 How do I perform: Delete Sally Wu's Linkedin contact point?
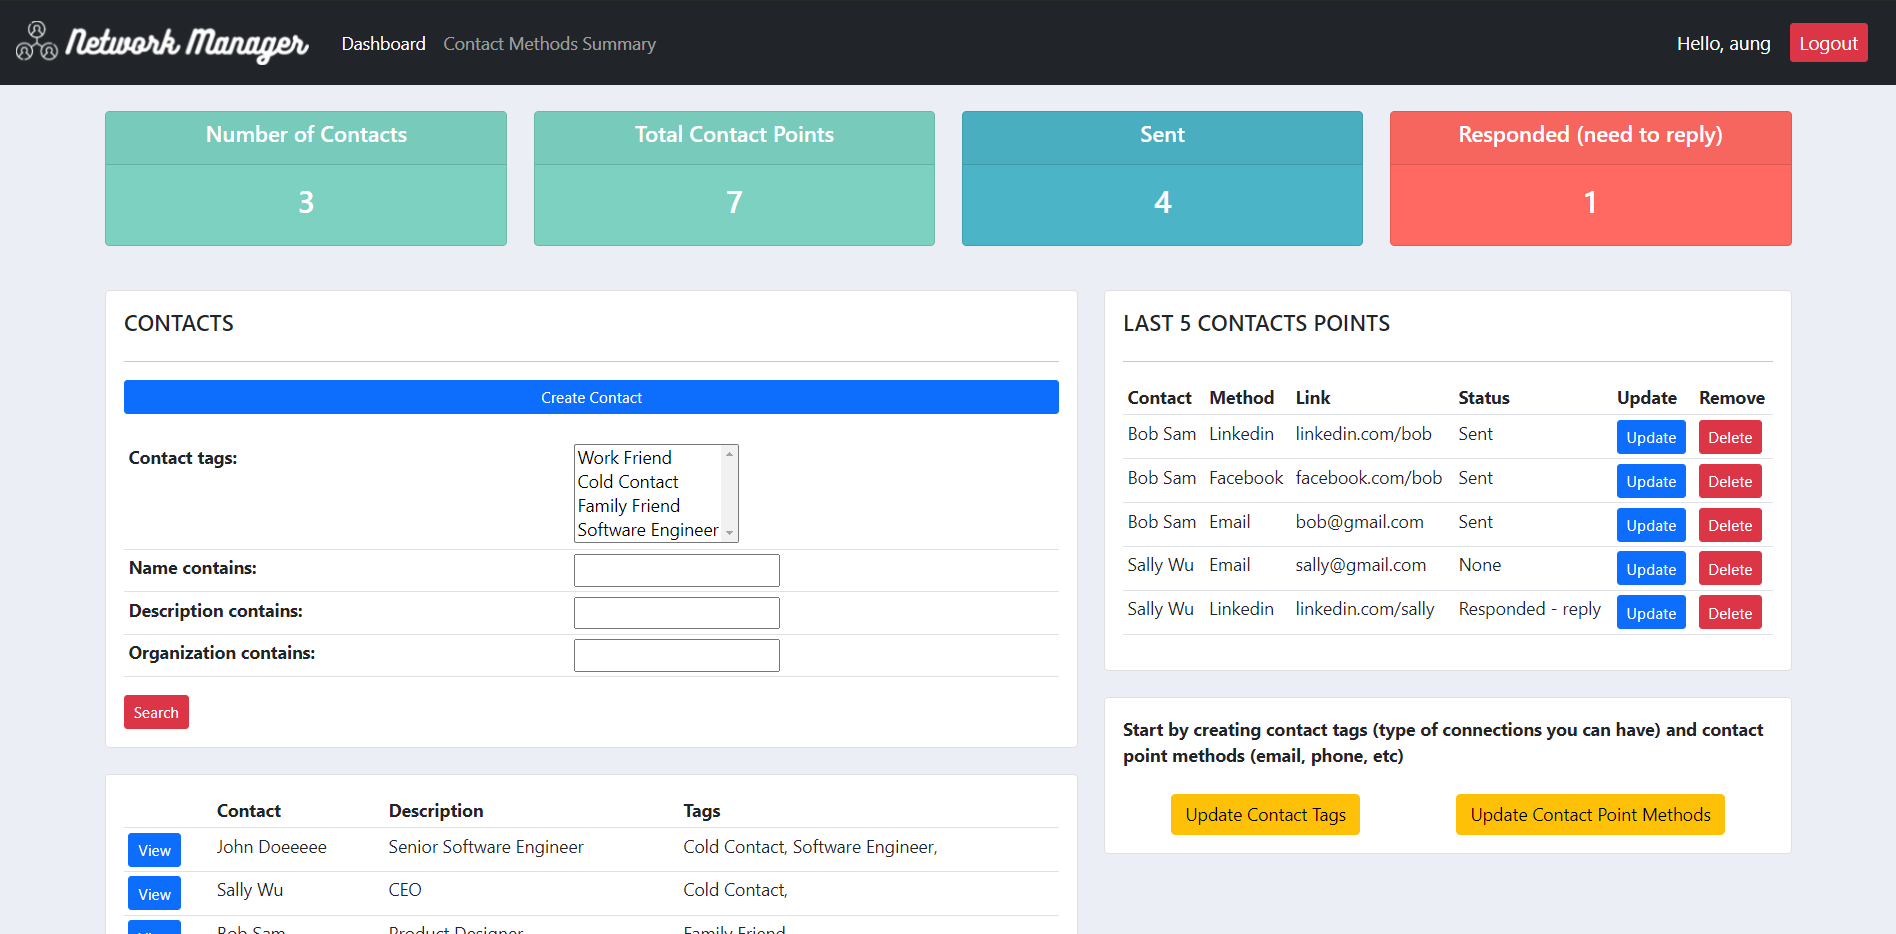coord(1730,613)
